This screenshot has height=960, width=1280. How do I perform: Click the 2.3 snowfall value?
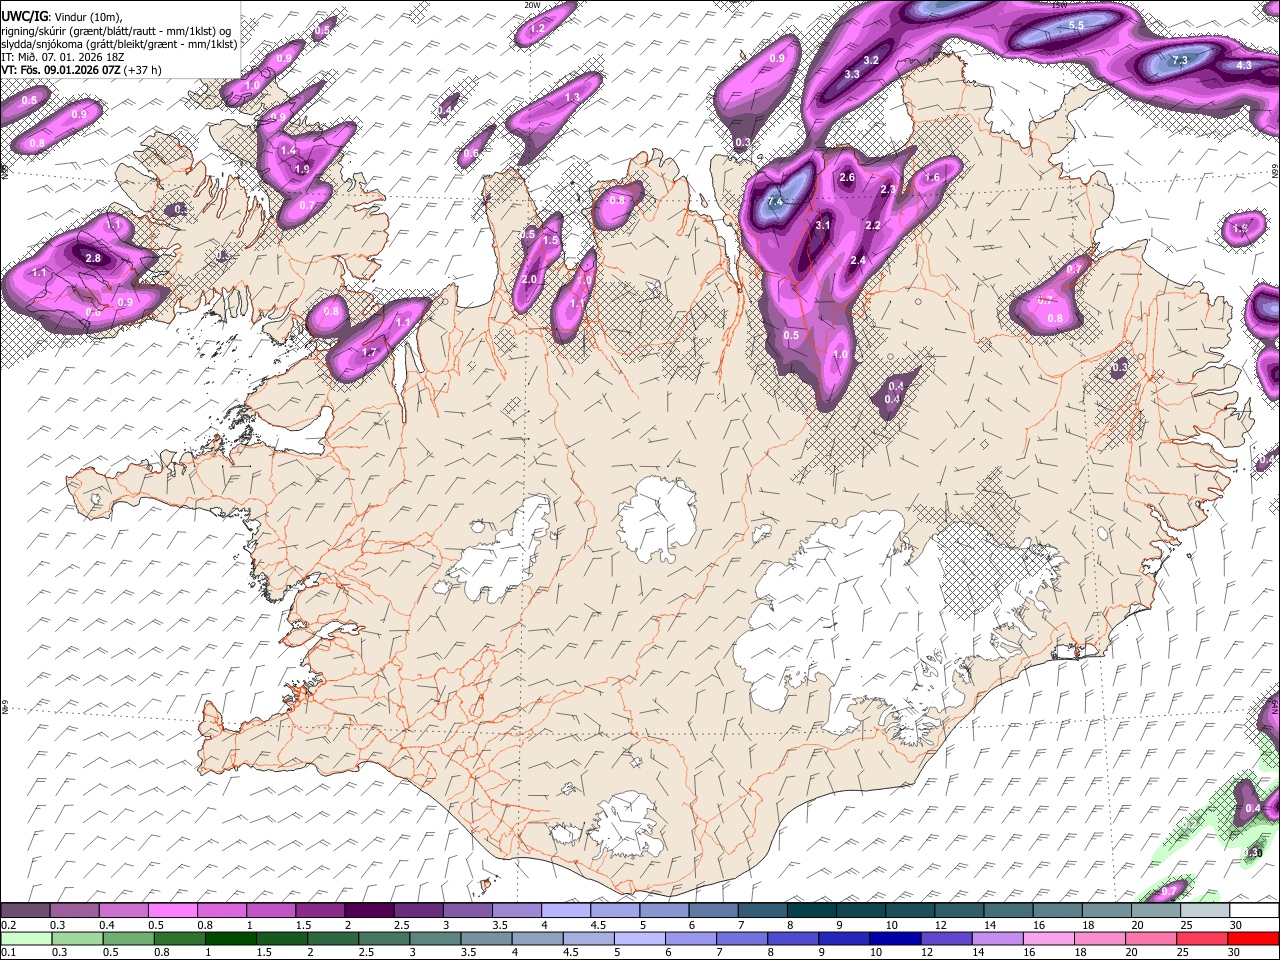tap(888, 189)
